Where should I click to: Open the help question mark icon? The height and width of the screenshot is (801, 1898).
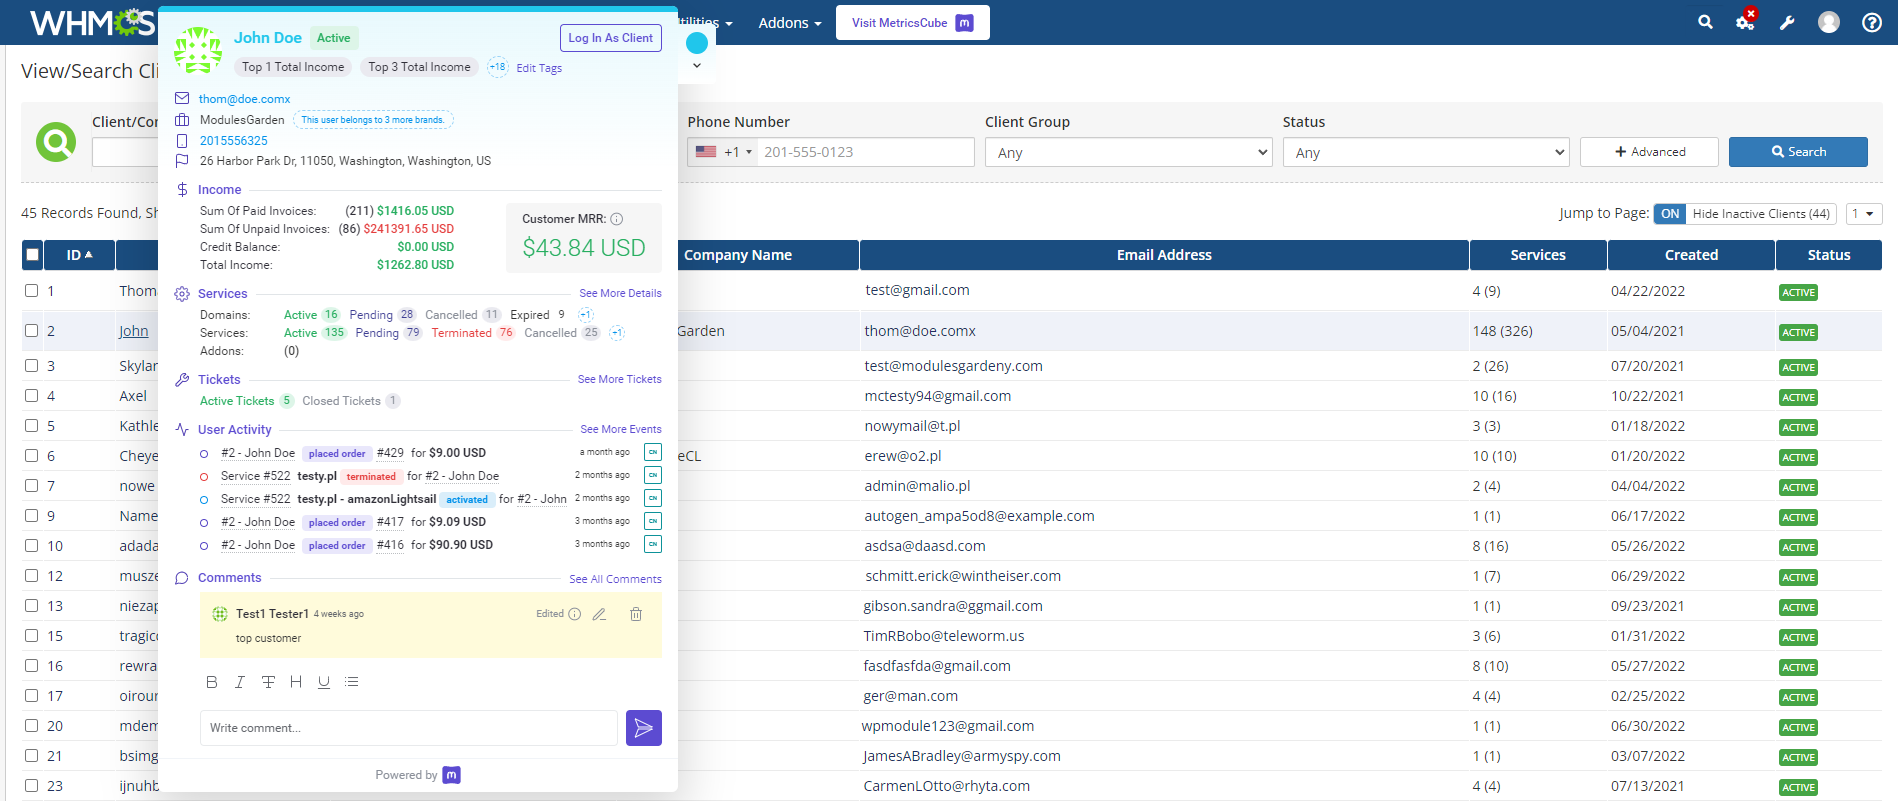[1872, 22]
